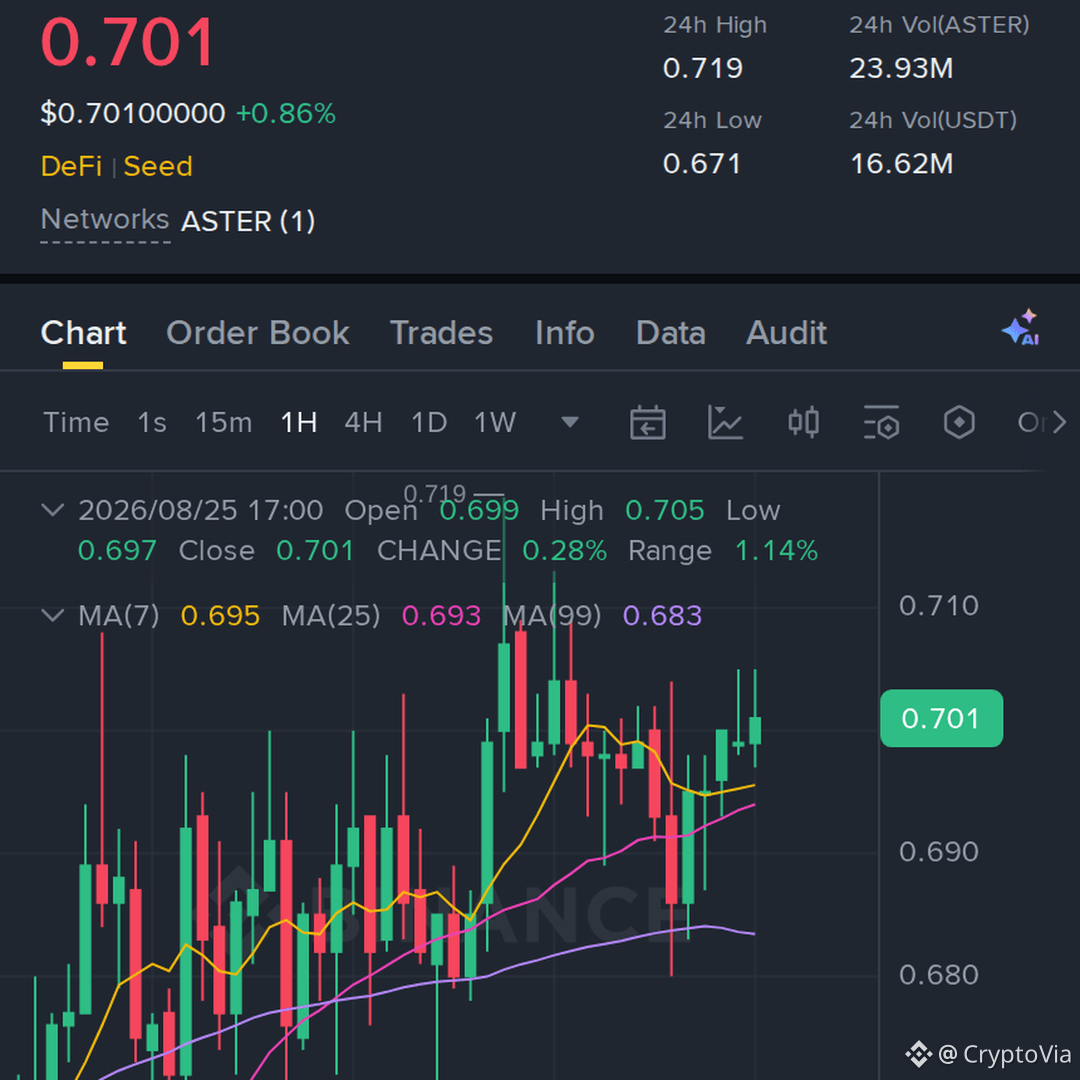The width and height of the screenshot is (1080, 1080).
Task: Click the MA(7) indicator label
Action: (x=118, y=616)
